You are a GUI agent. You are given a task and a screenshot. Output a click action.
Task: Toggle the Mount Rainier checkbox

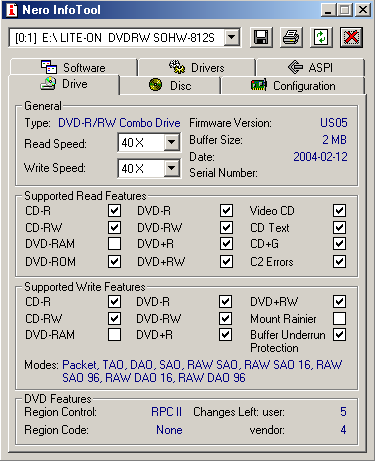339,319
